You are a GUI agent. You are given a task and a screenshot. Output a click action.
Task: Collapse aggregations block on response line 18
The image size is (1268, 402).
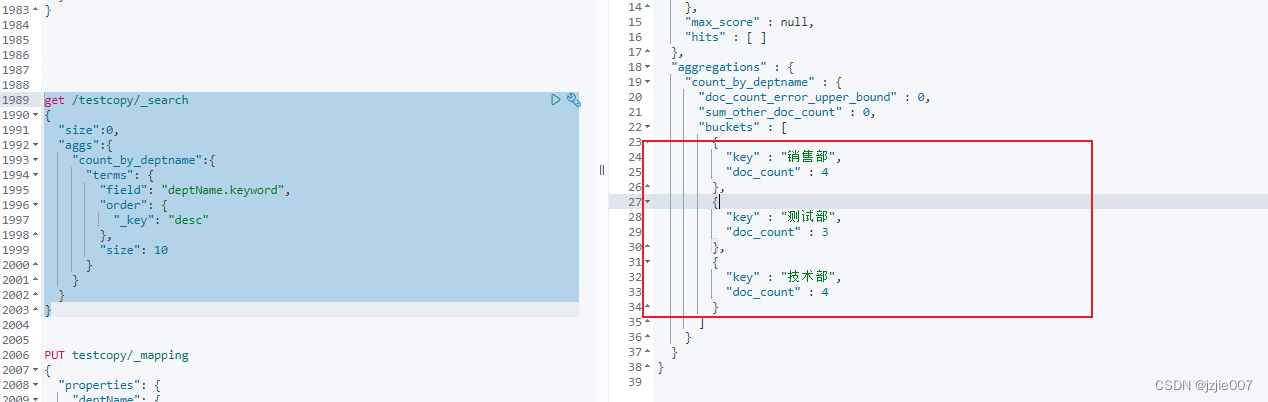point(647,67)
